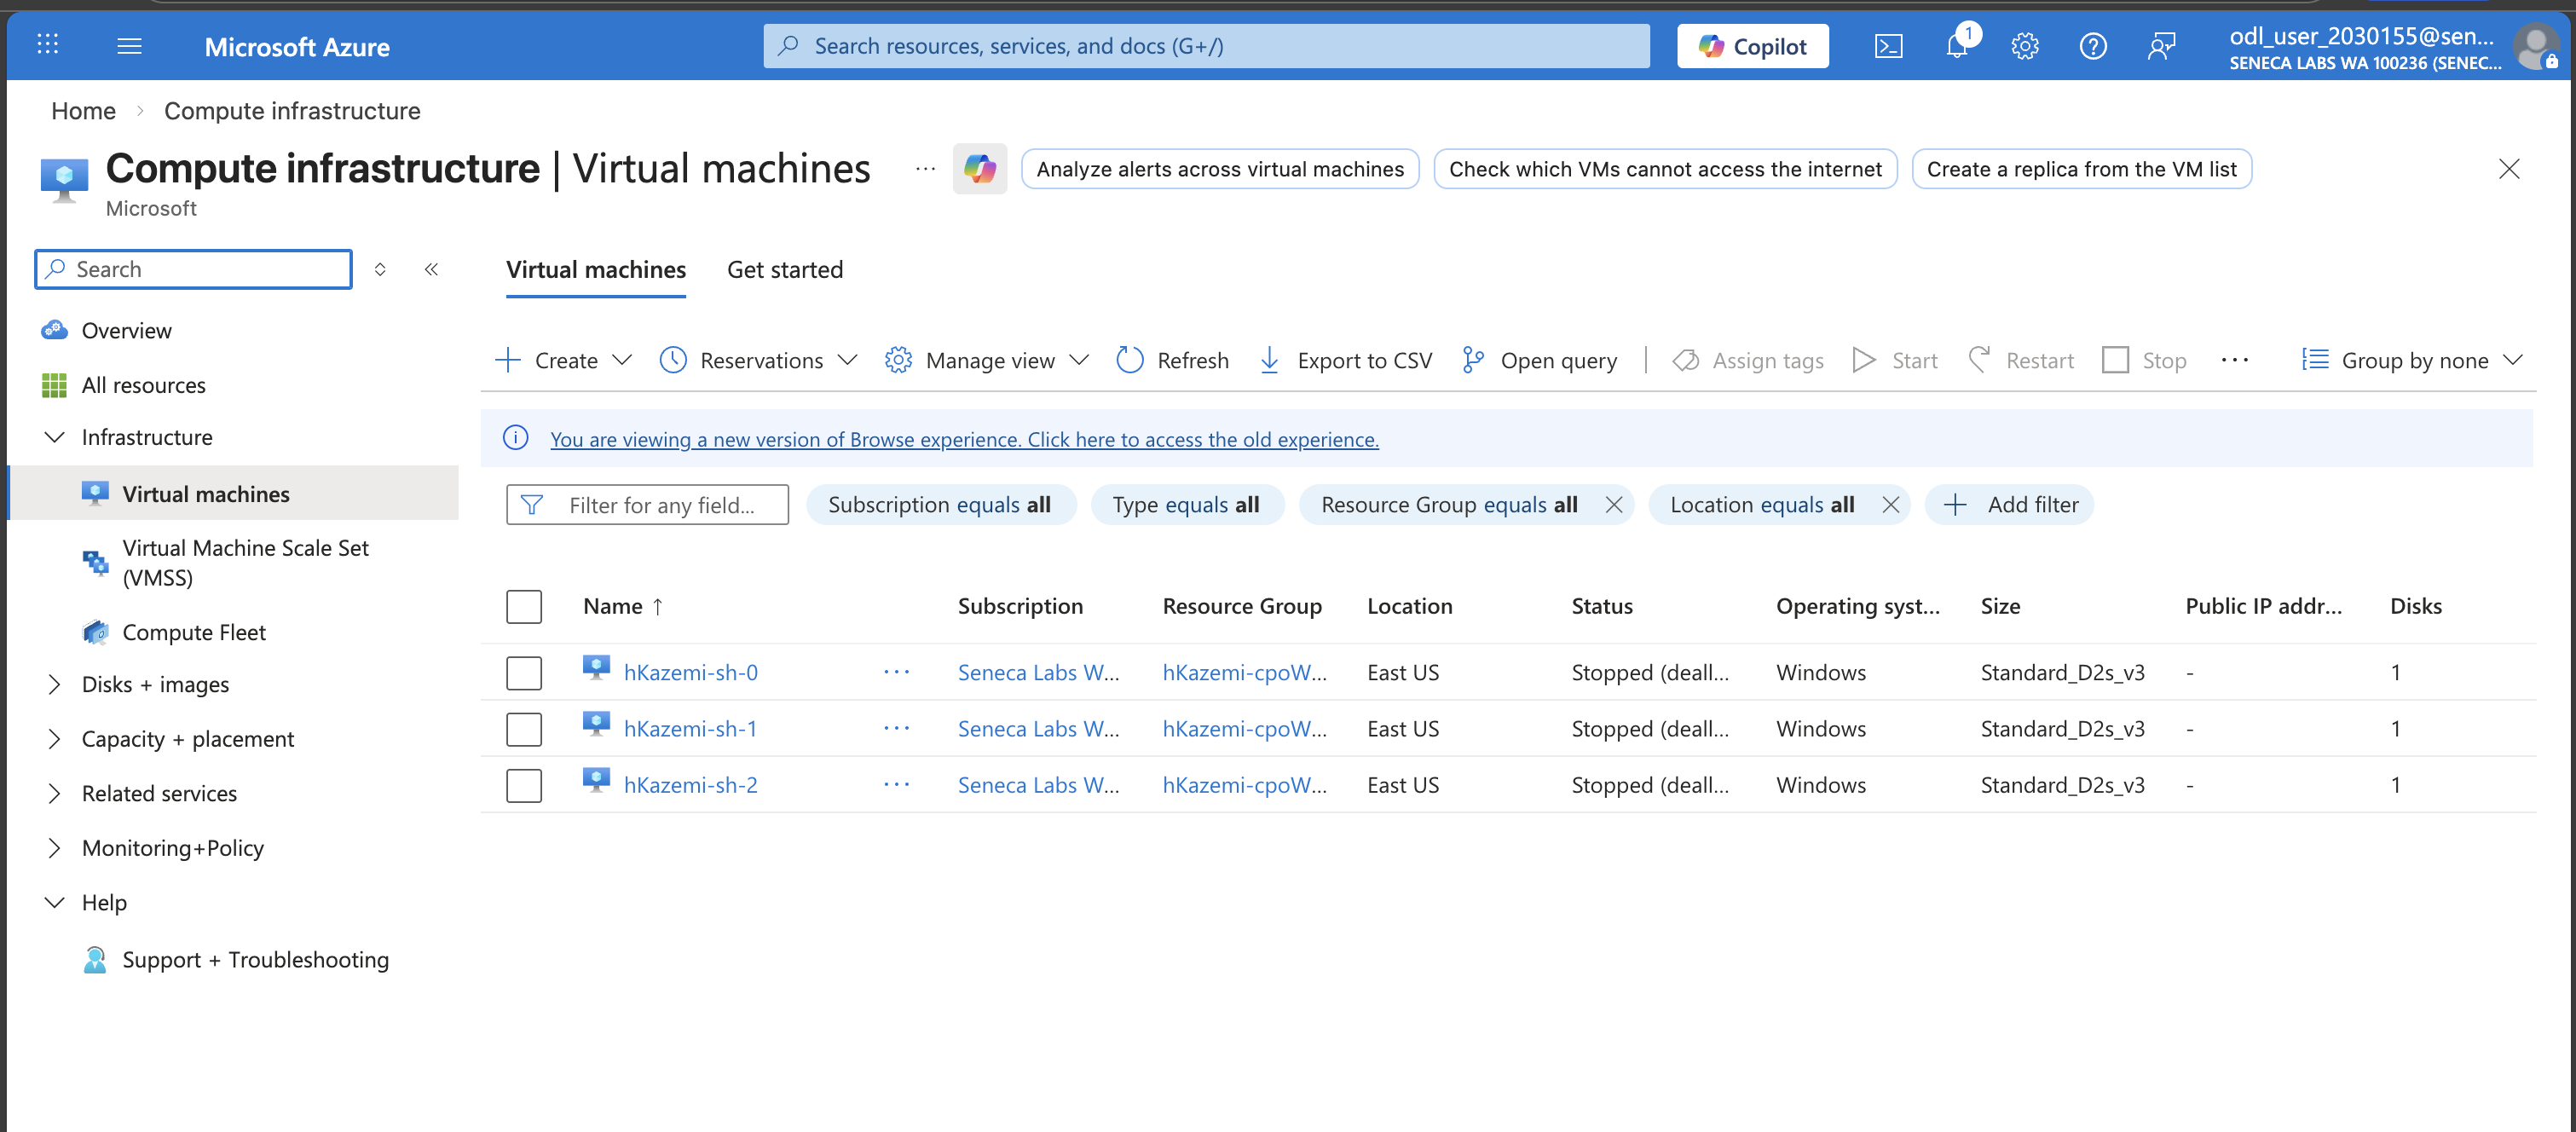Image resolution: width=2576 pixels, height=1132 pixels.
Task: Click Export to CSV
Action: click(x=1345, y=360)
